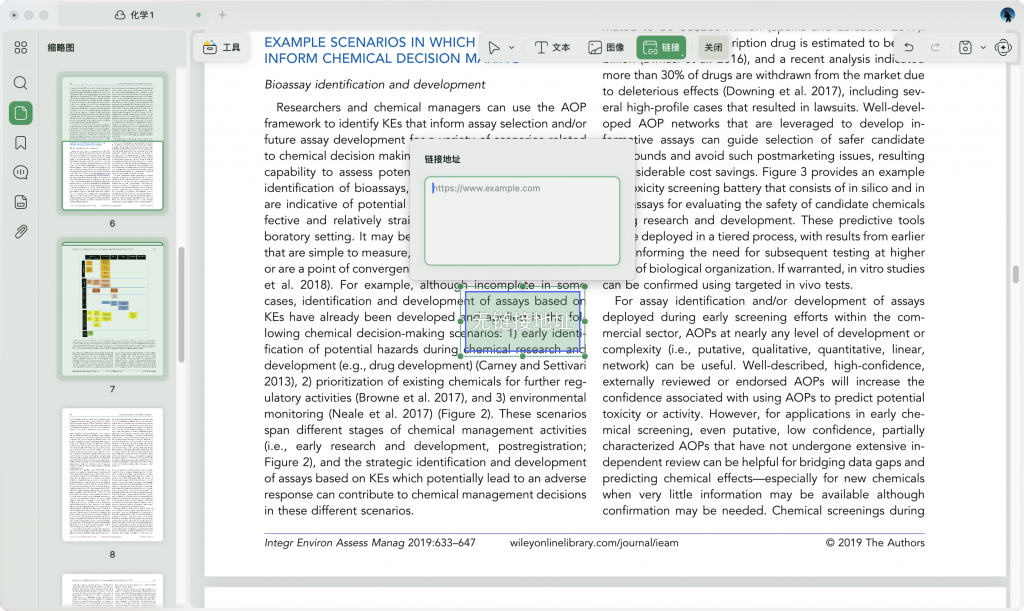Viewport: 1024px width, 611px height.
Task: Click '© 2019 The Authors' footer text
Action: coord(875,542)
